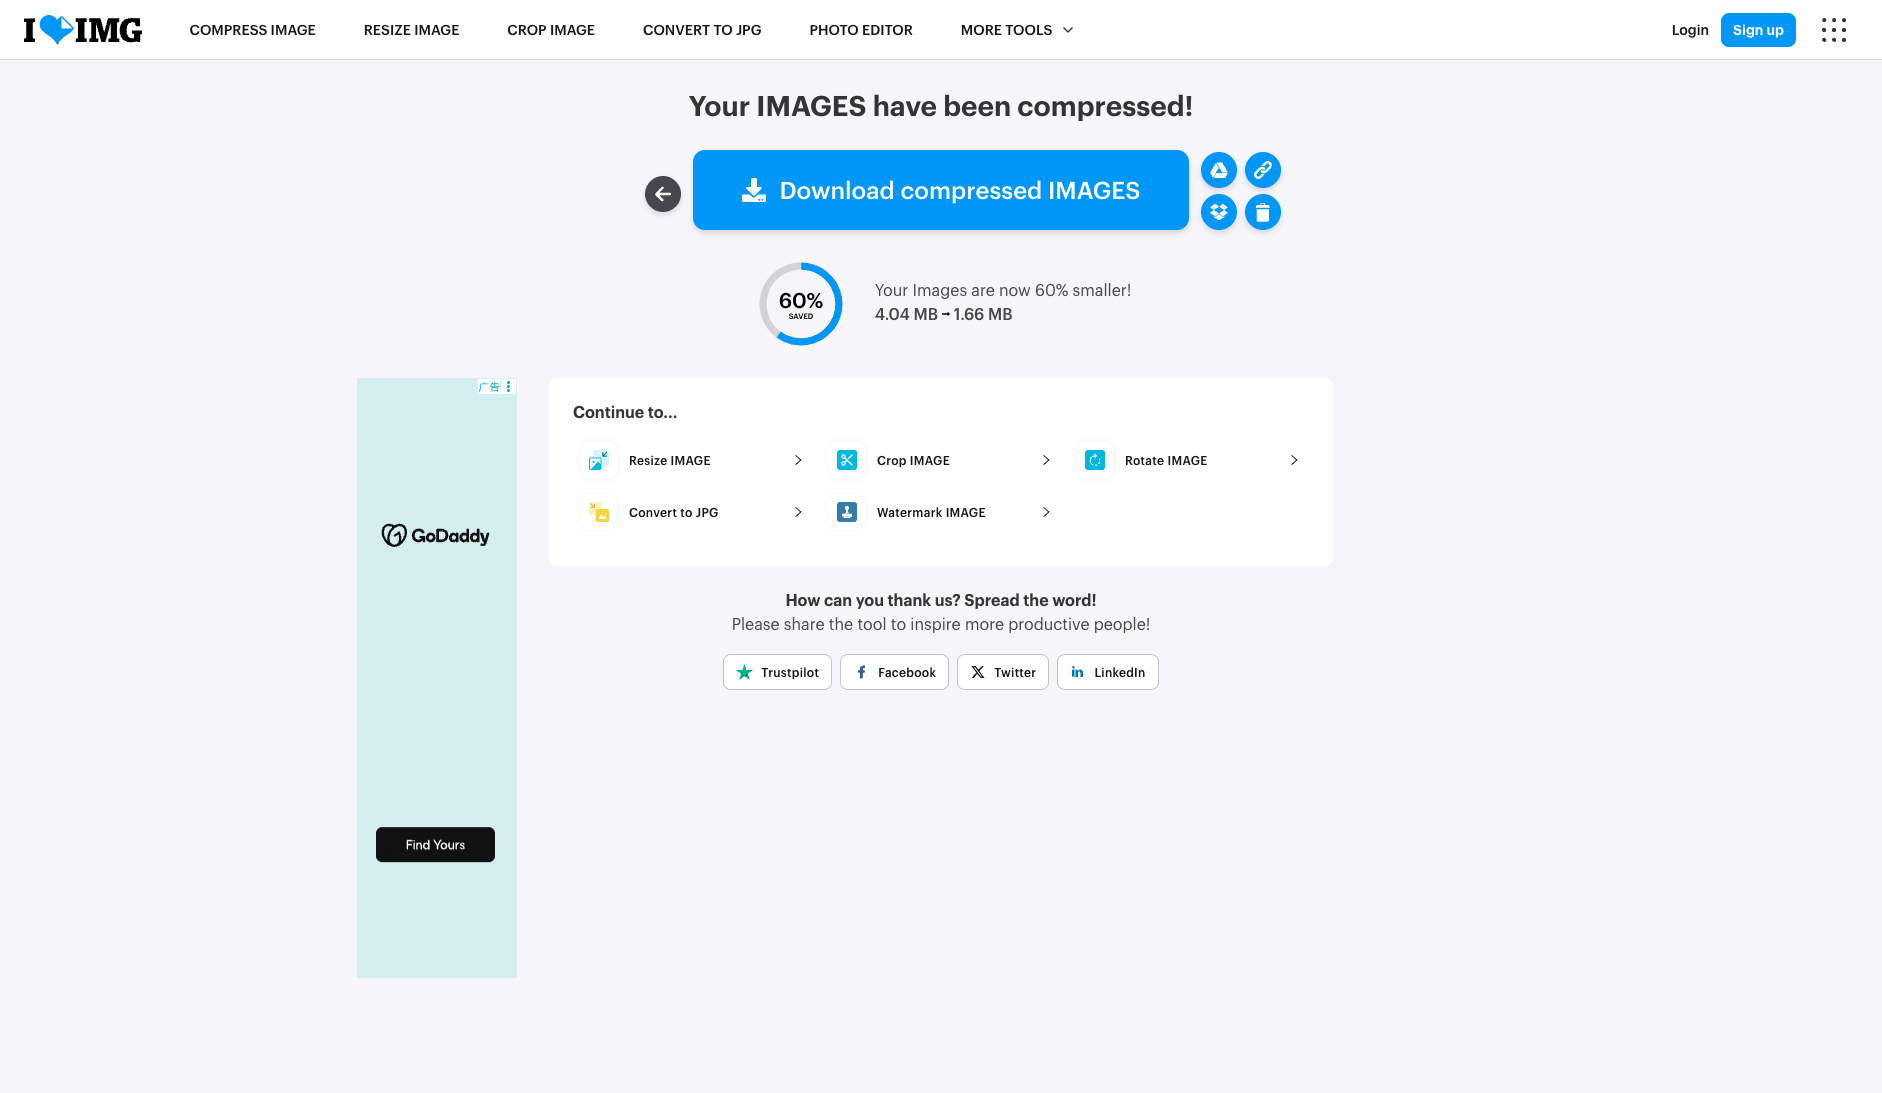Viewport: 1882px width, 1093px height.
Task: Click the '4.04 MB → 1.66 MB' text
Action: coord(943,314)
